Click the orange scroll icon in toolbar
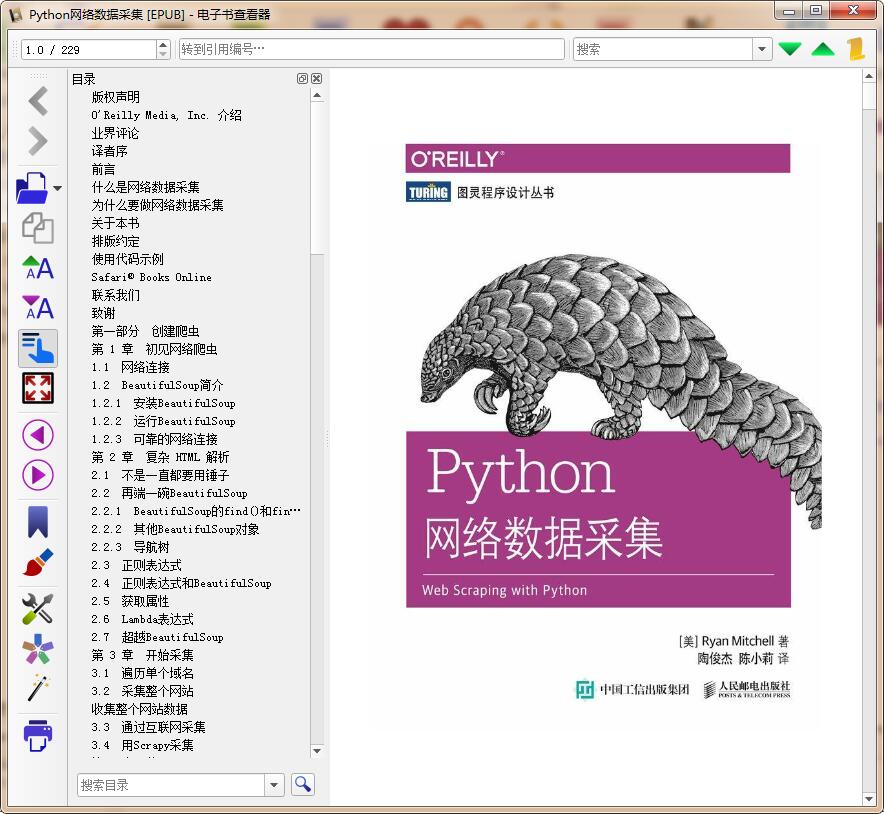This screenshot has width=884, height=814. [856, 49]
